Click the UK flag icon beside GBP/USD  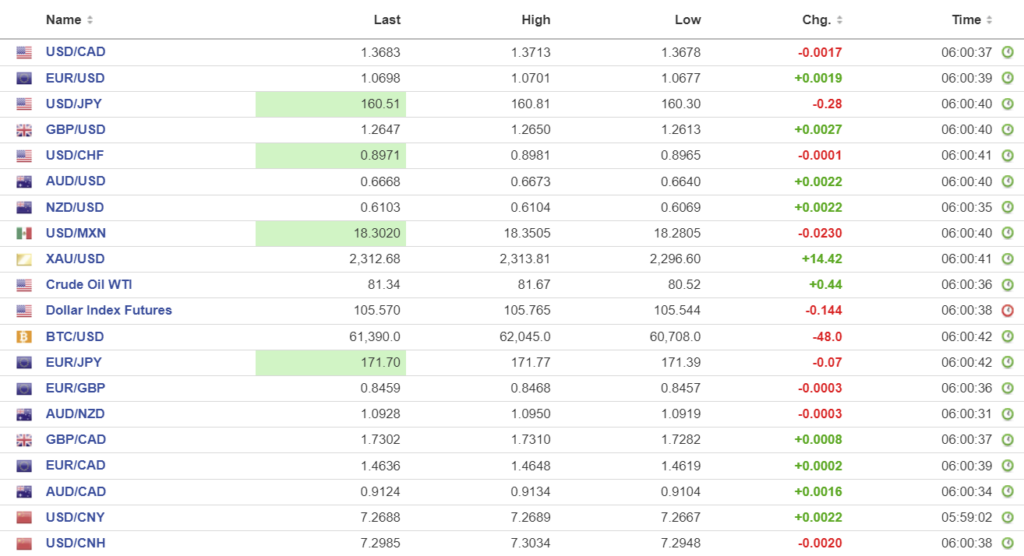(x=24, y=130)
